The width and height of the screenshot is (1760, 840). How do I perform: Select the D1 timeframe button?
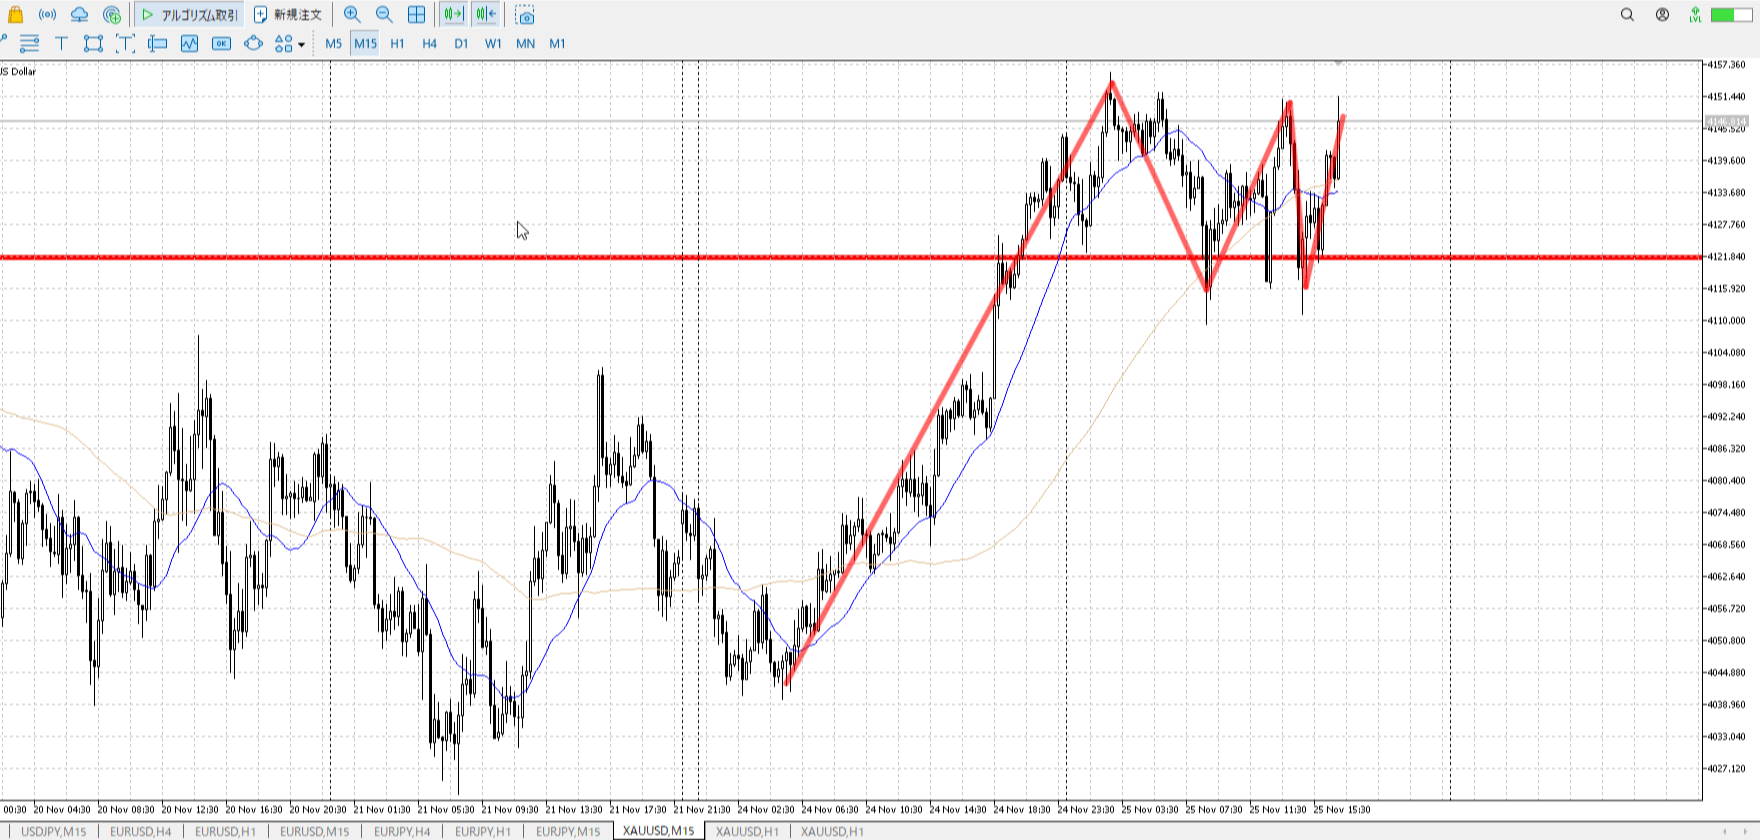[x=461, y=43]
